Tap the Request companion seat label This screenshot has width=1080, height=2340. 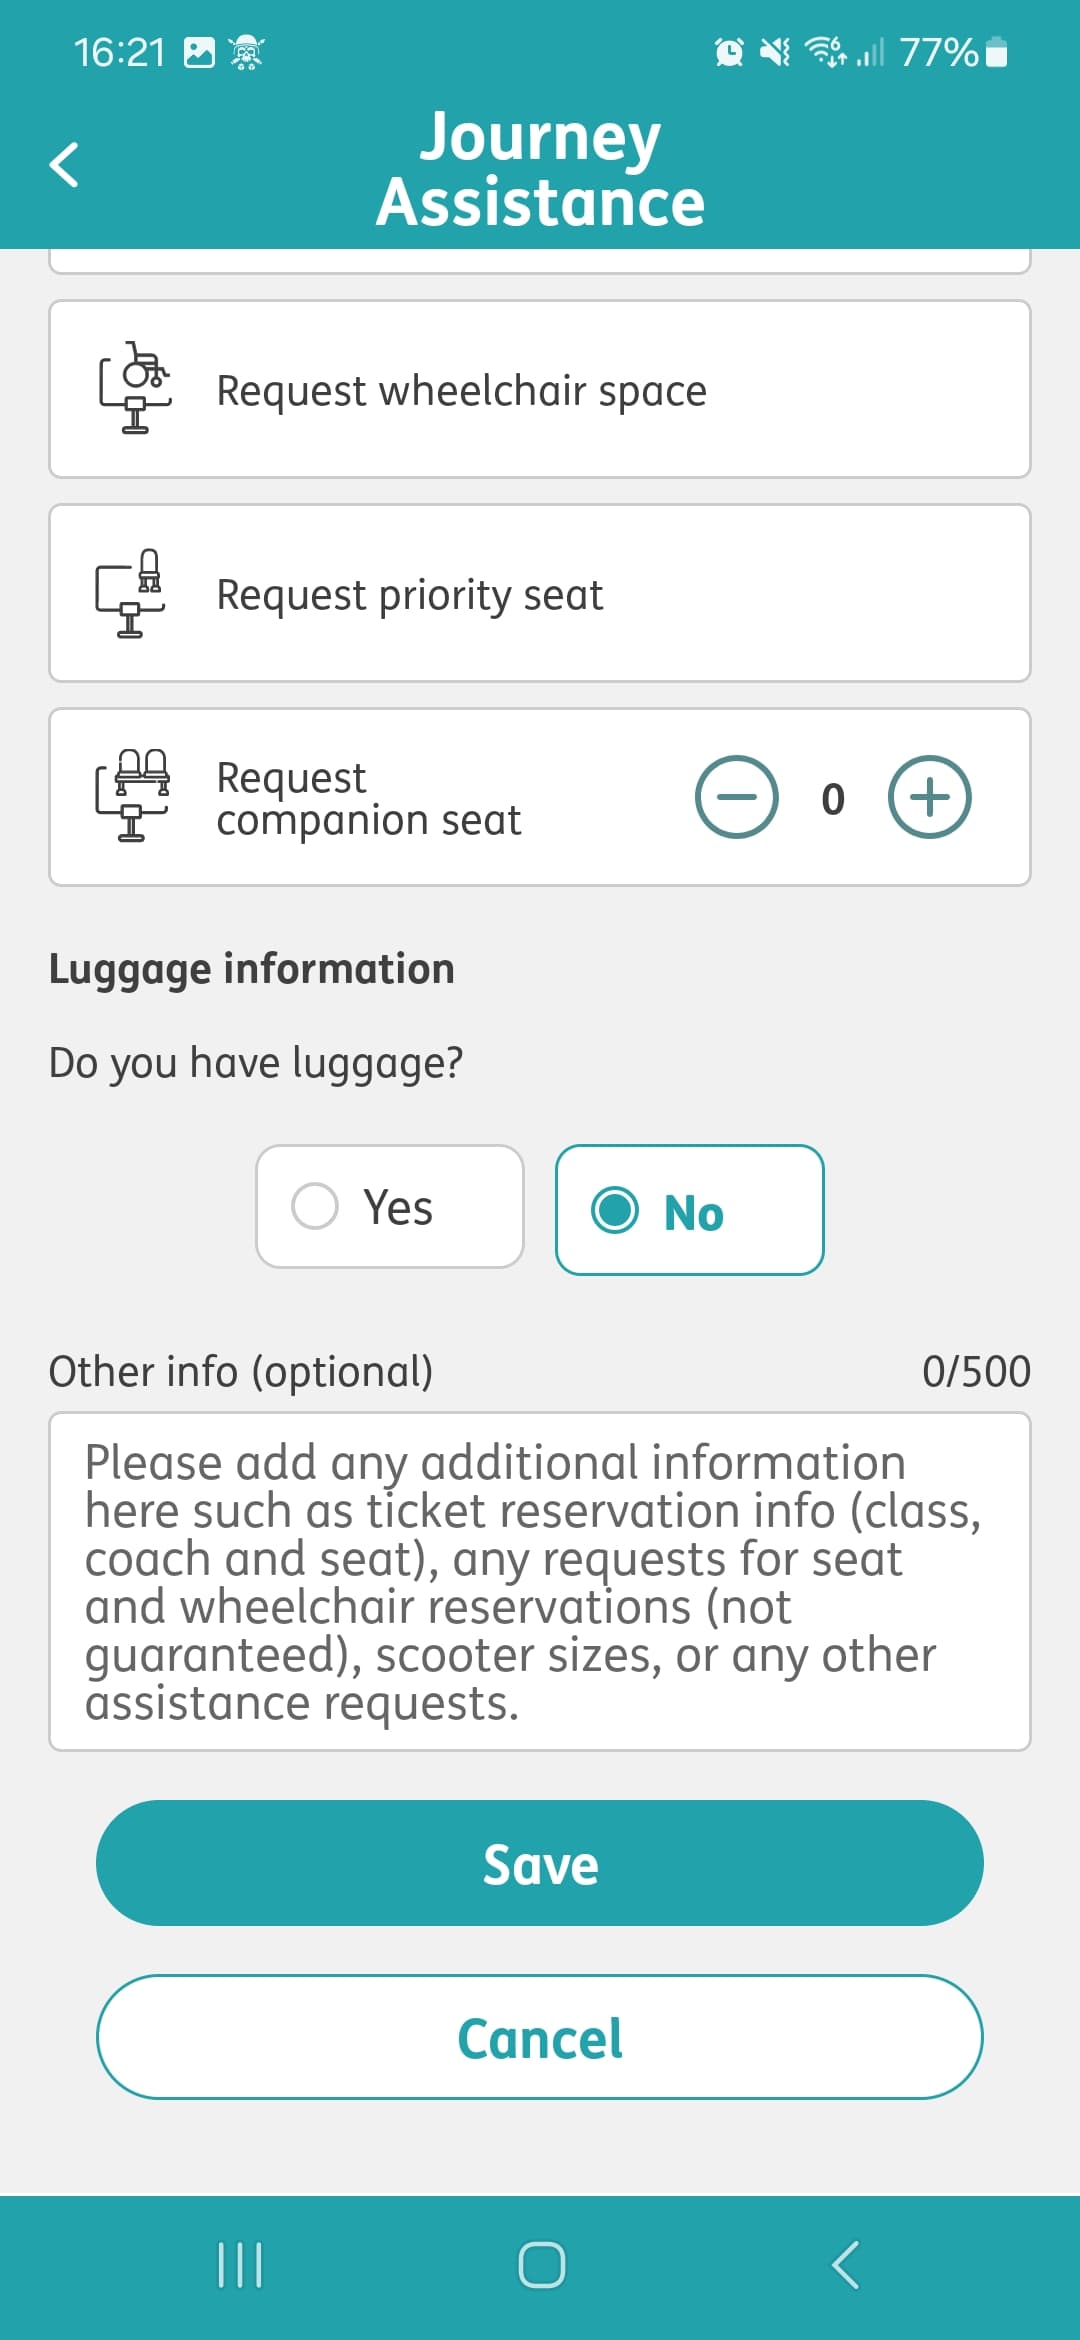(368, 798)
